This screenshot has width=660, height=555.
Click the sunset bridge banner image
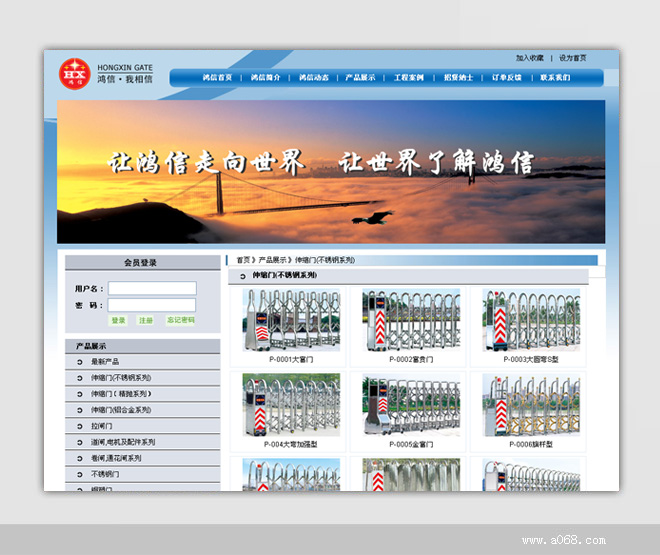[x=331, y=172]
